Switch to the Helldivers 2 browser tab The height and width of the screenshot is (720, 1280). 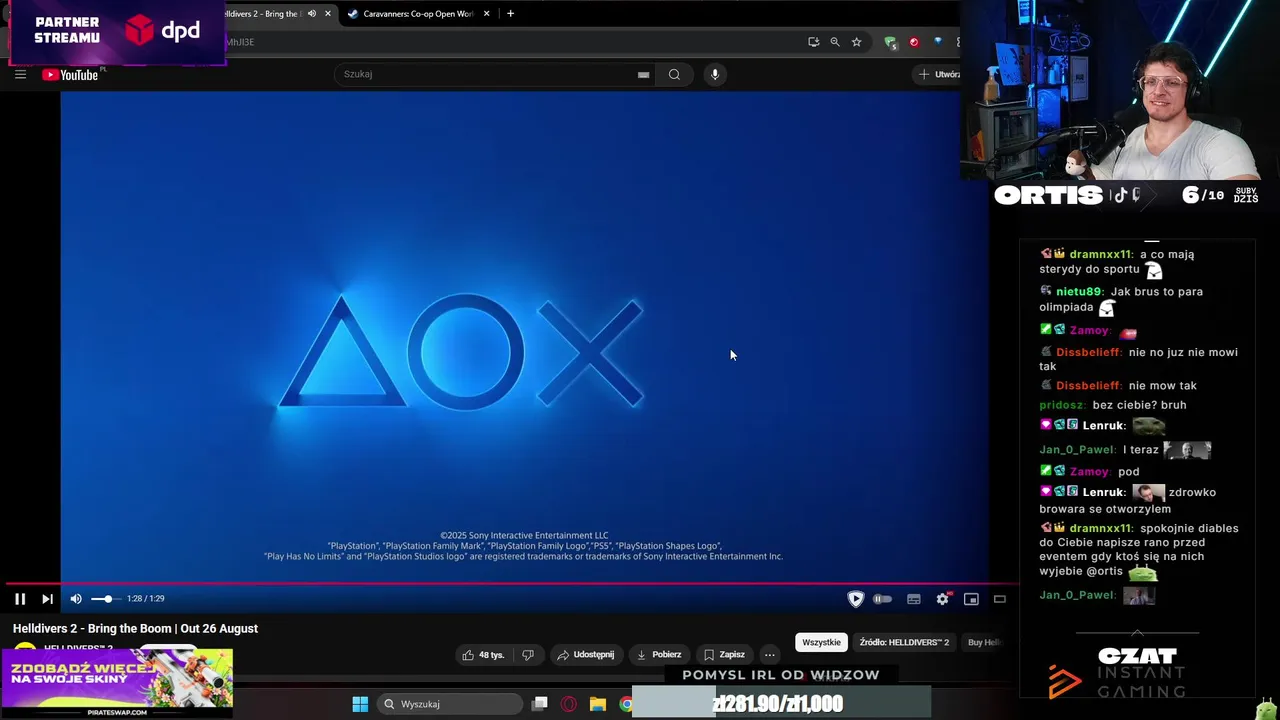coord(262,14)
